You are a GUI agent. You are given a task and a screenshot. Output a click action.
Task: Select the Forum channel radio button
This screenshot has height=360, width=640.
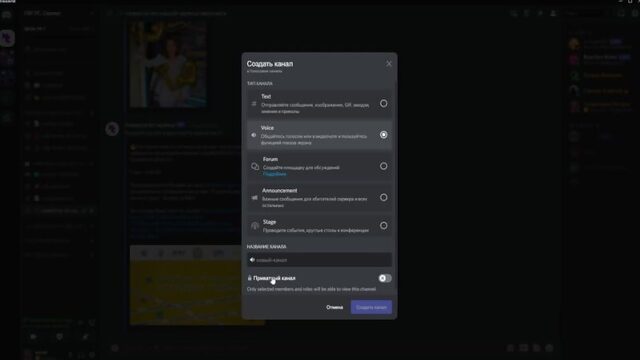(384, 166)
